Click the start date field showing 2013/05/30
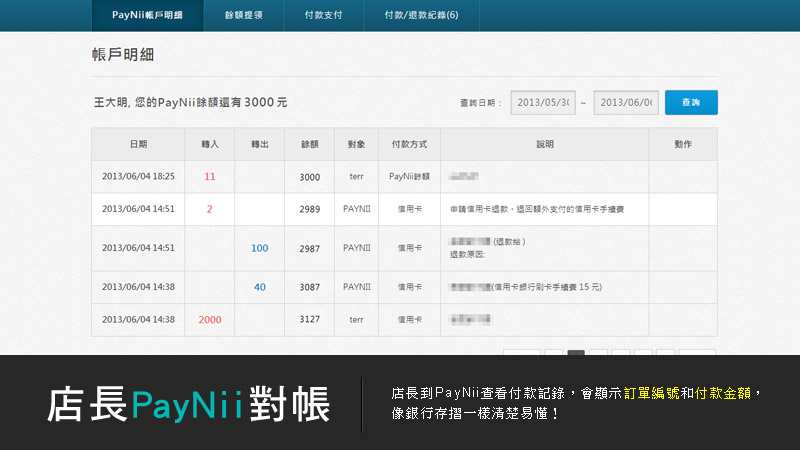This screenshot has height=450, width=800. click(543, 102)
